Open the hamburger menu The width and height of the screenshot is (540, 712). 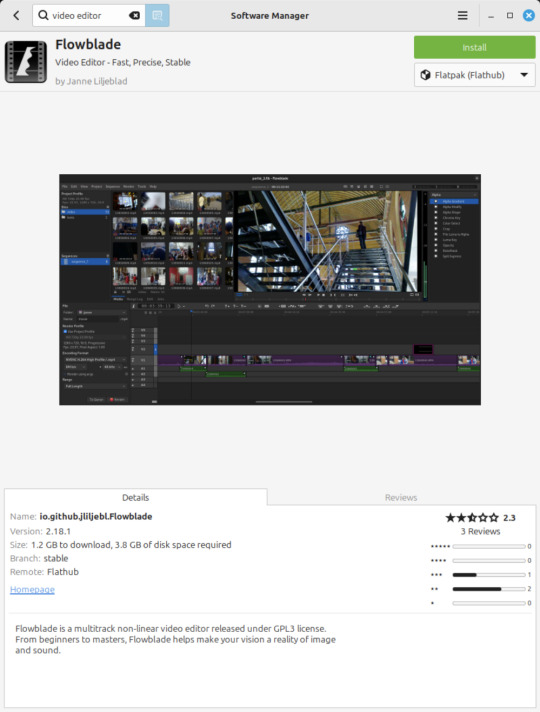click(462, 15)
